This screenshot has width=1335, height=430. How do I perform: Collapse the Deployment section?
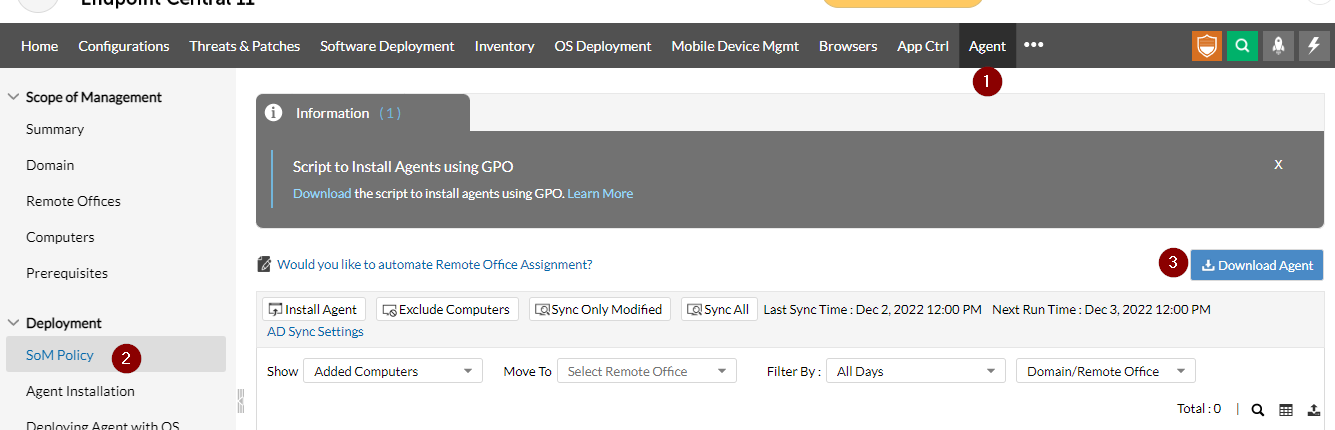pyautogui.click(x=14, y=323)
